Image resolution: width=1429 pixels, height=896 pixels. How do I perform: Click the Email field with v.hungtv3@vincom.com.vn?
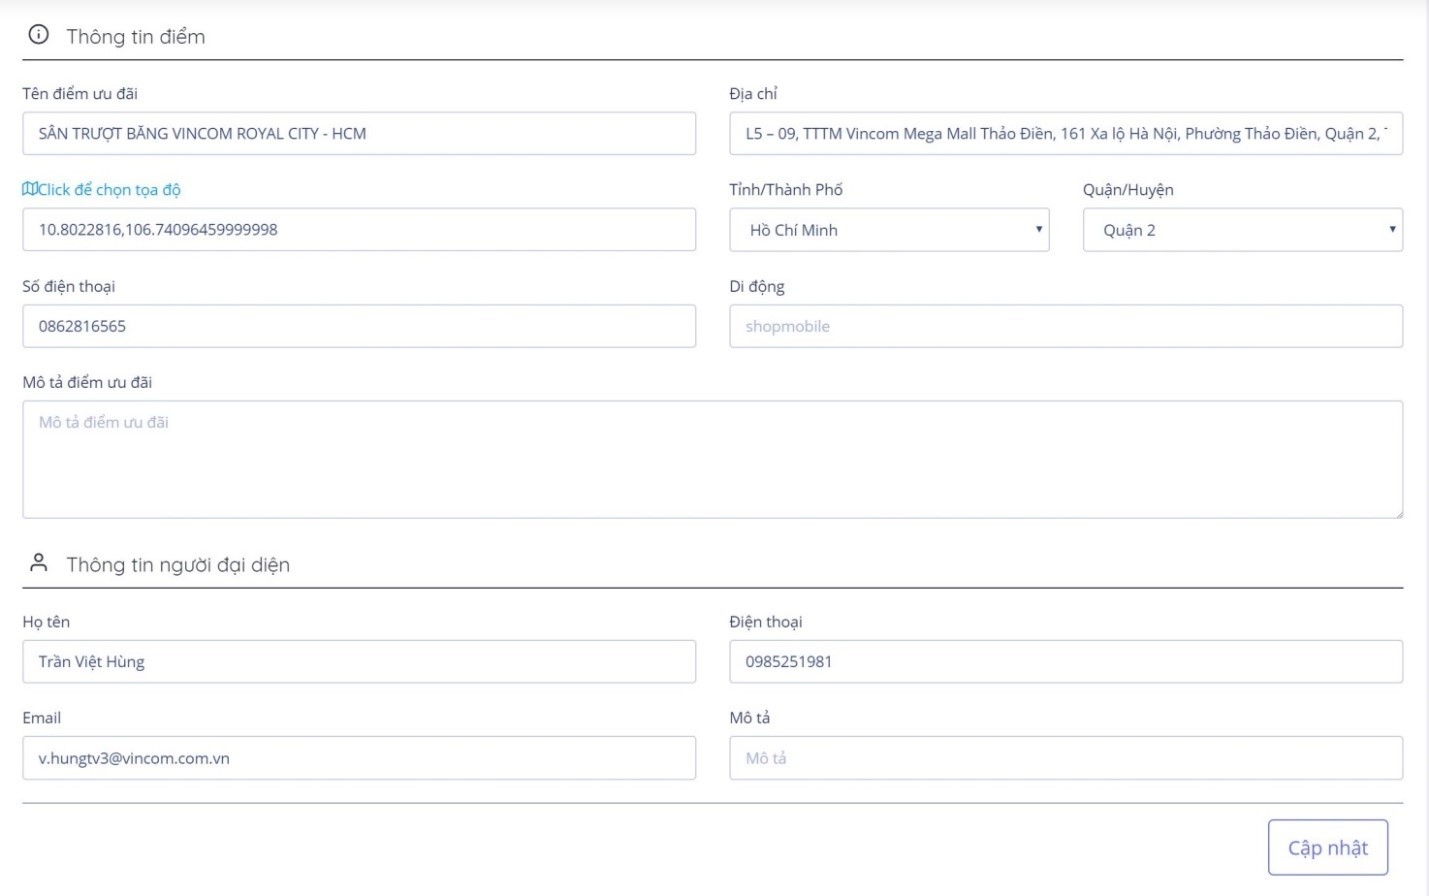pyautogui.click(x=358, y=758)
